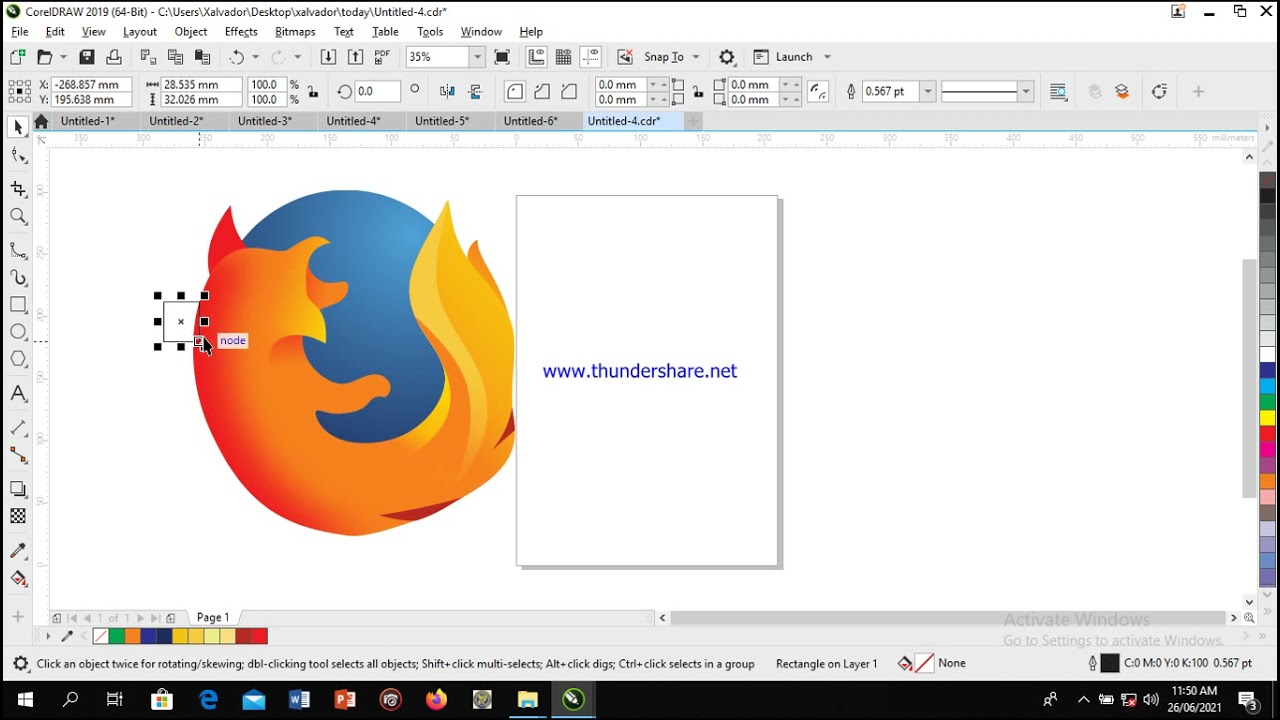Pick the green swatch in document palette
1280x720 pixels.
(x=116, y=636)
